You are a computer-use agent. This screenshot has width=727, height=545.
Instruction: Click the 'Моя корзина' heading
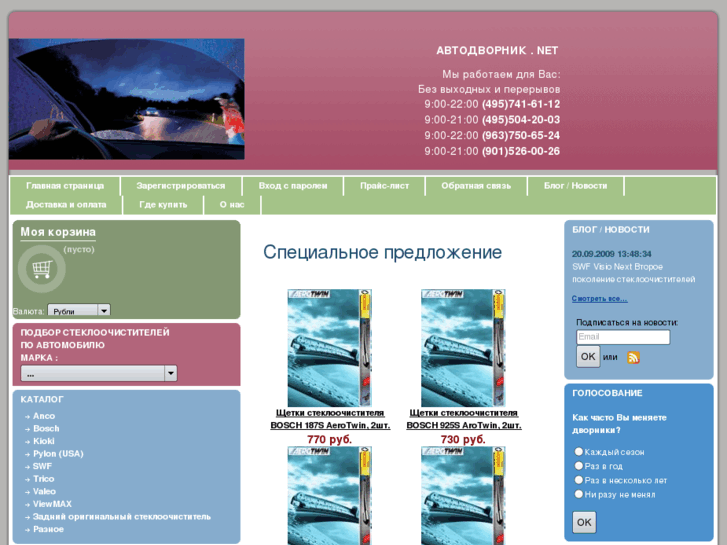[x=58, y=232]
